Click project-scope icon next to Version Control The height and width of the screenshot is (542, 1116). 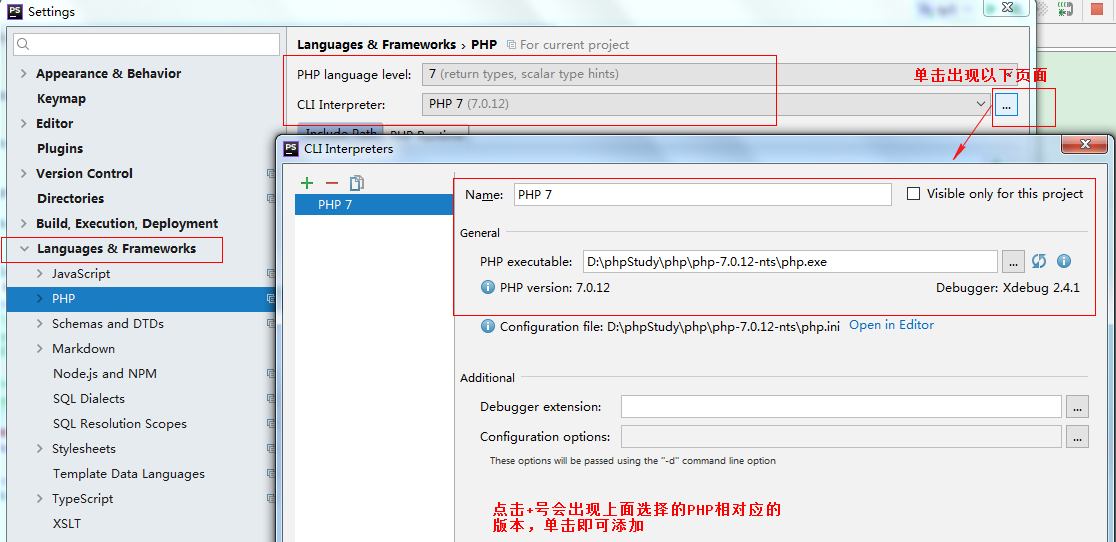pyautogui.click(x=270, y=173)
